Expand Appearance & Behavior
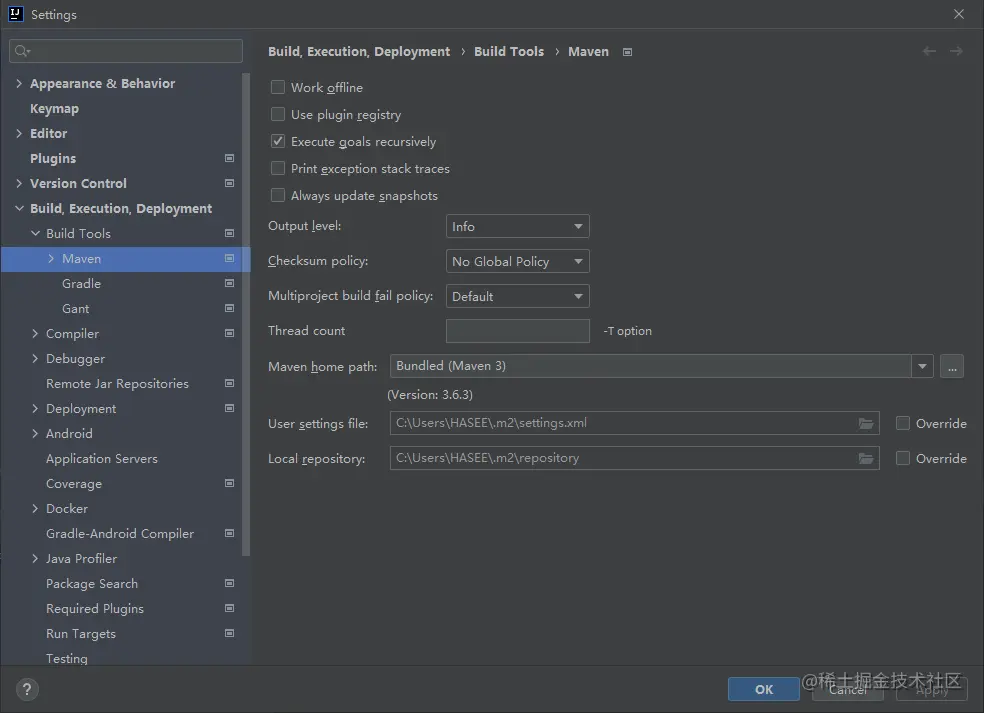 tap(19, 83)
